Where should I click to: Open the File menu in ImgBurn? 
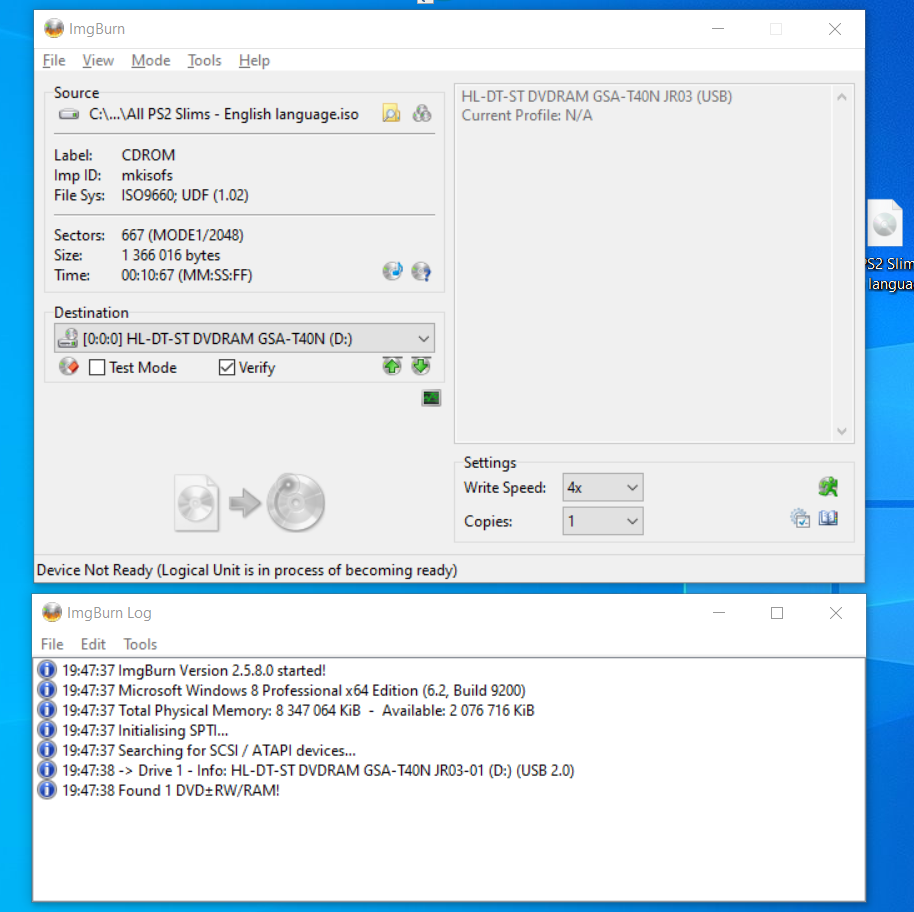coord(54,61)
